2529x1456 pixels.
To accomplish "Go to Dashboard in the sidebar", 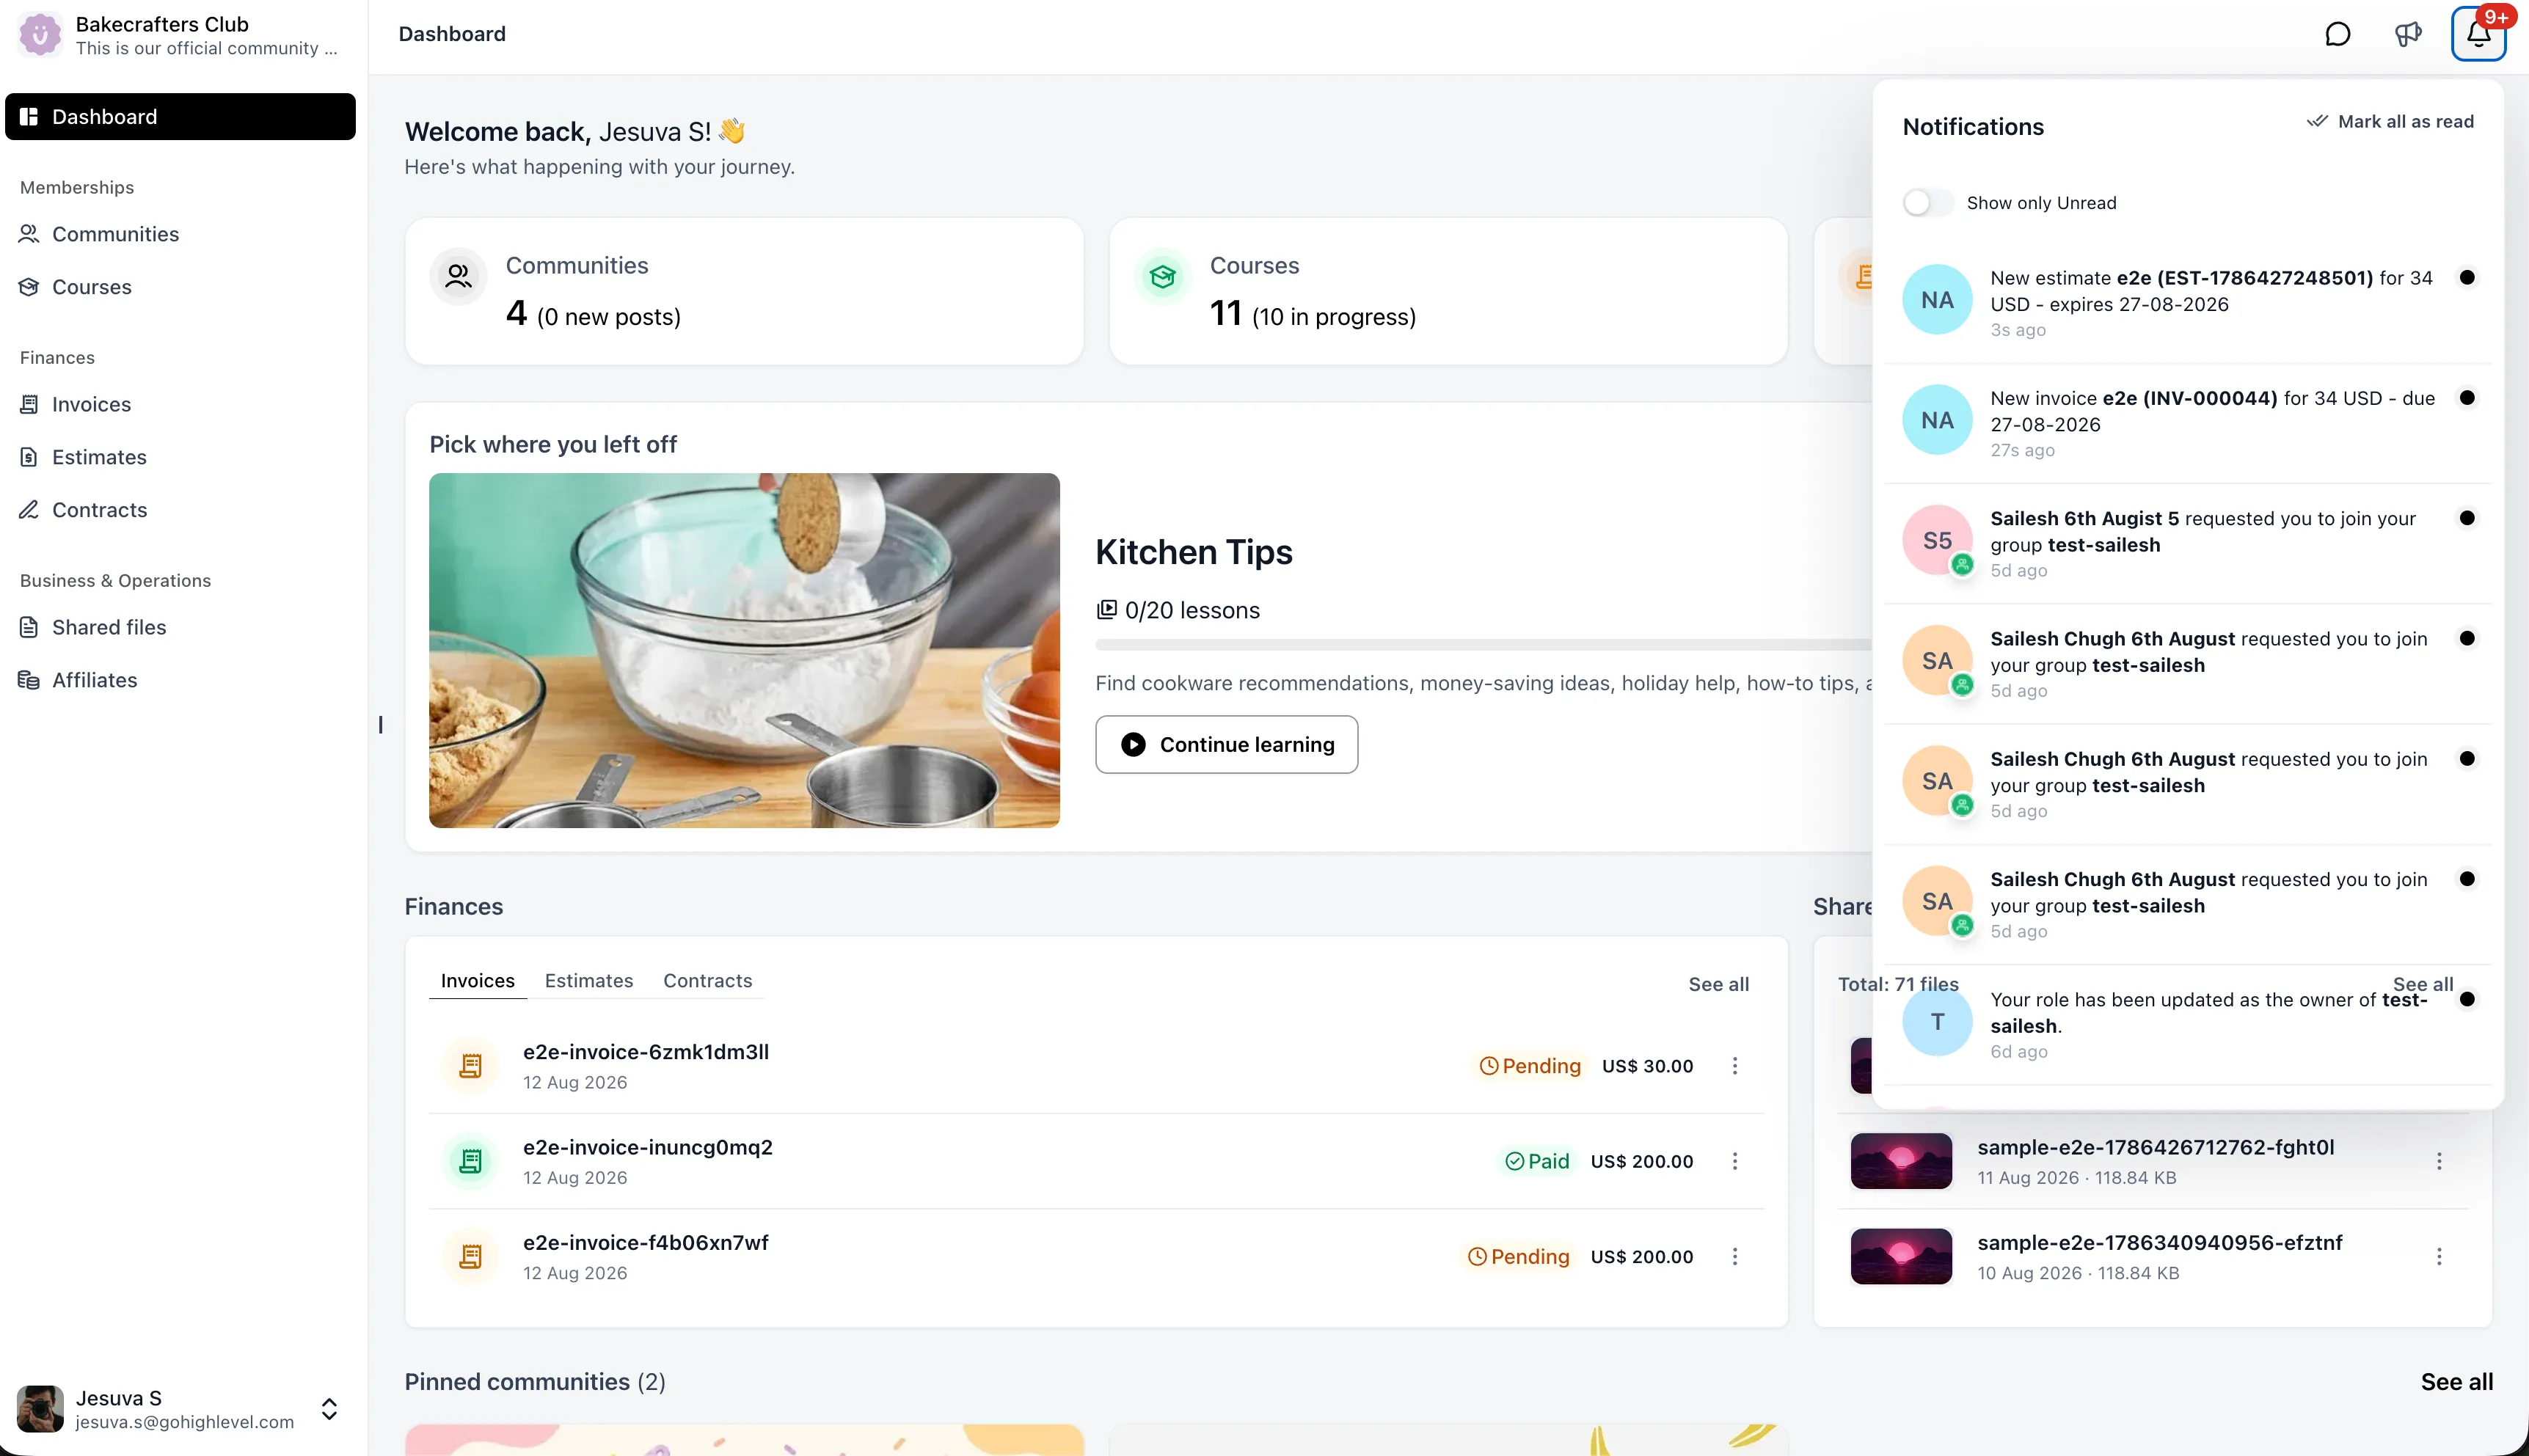I will point(180,117).
